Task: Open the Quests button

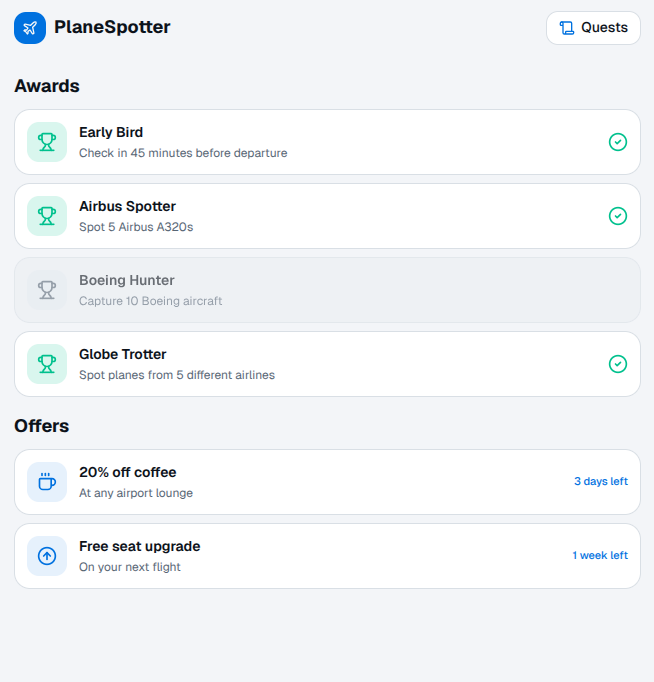Action: click(593, 28)
